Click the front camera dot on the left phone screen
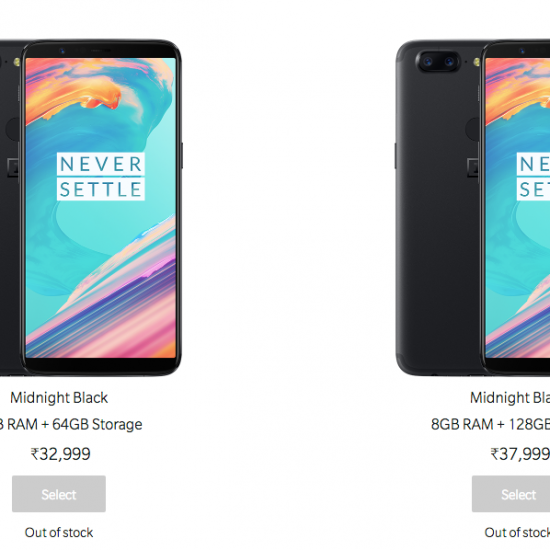This screenshot has height=550, width=550. pos(62,51)
